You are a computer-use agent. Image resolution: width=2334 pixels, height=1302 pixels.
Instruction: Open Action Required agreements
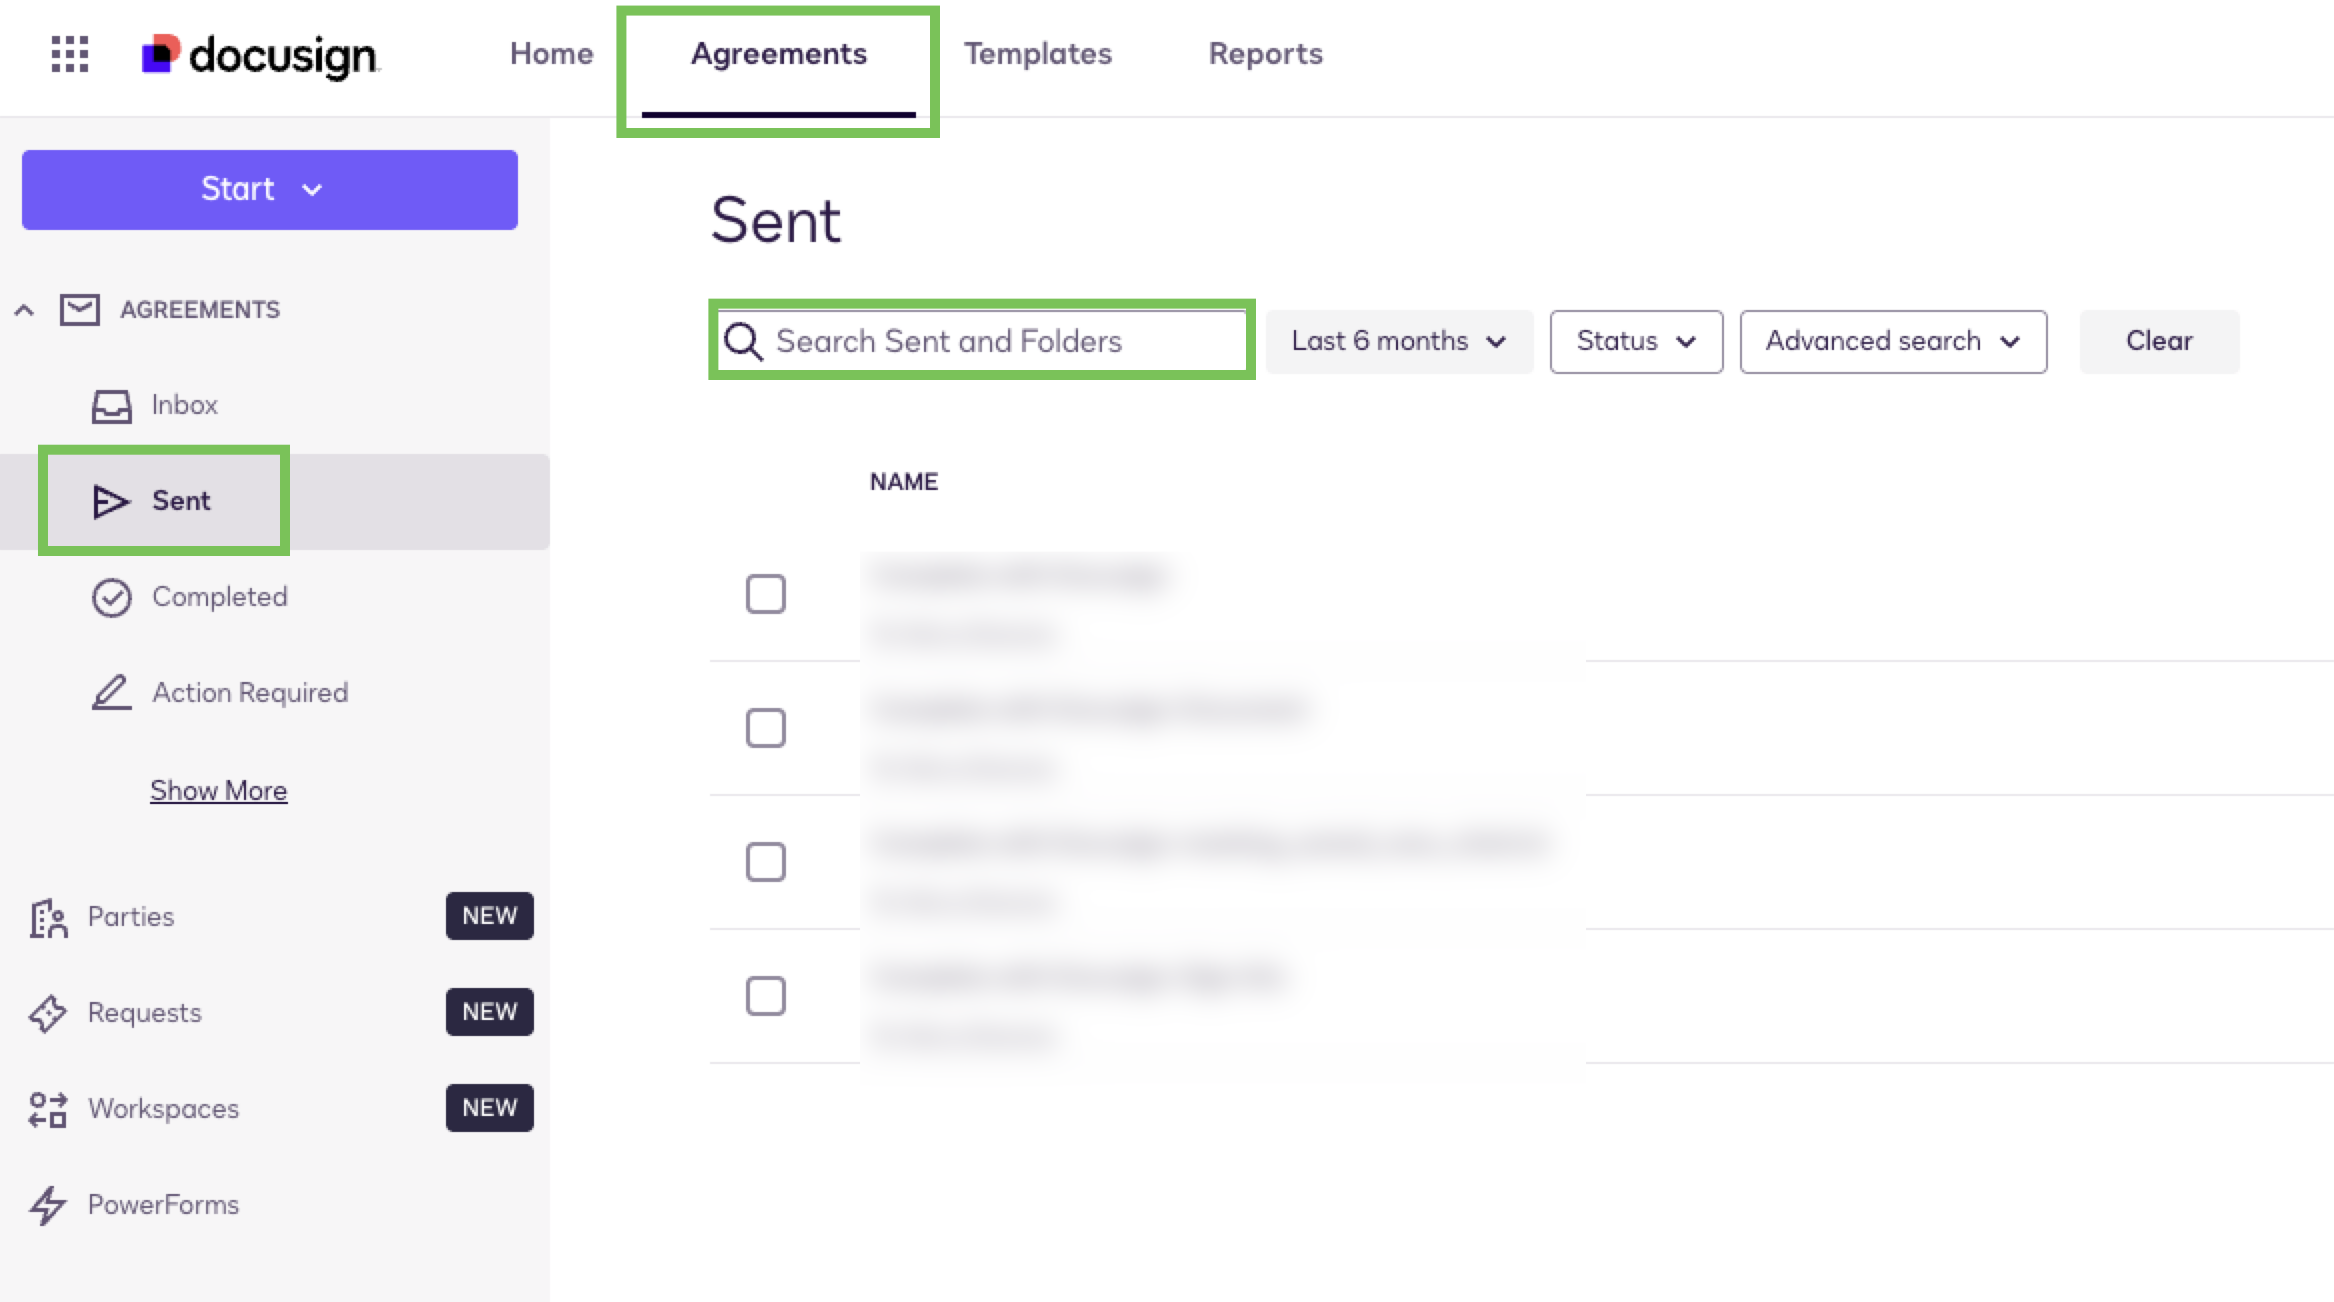point(249,693)
